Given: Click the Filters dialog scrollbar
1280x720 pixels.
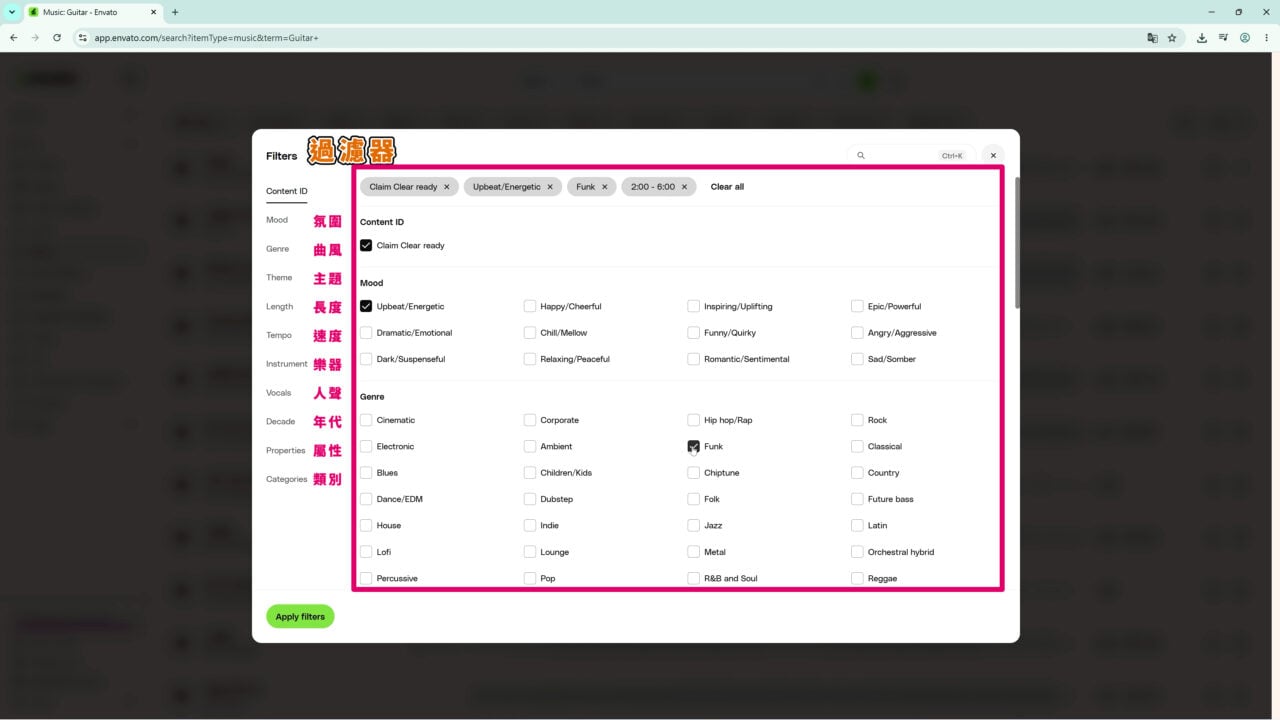Looking at the screenshot, I should pos(1017,243).
